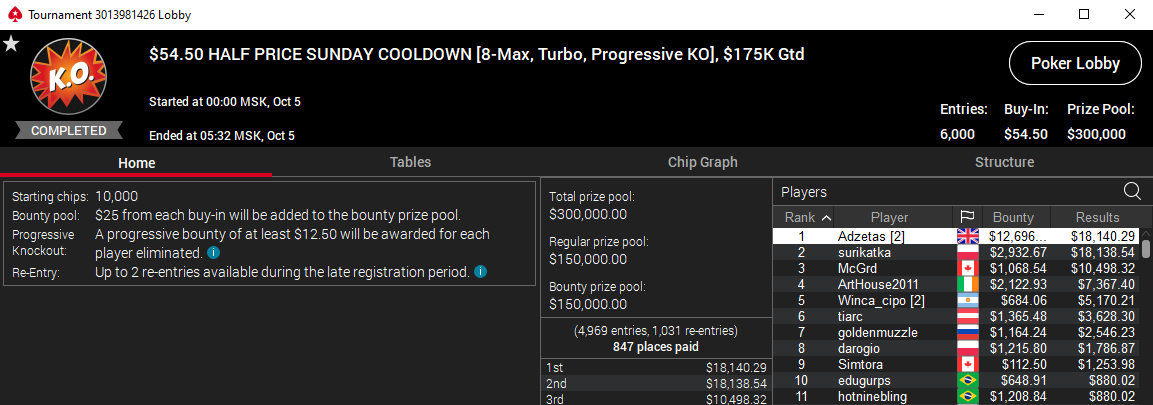Screen dimensions: 1153x405
Task: Maximize the tournament lobby window
Action: pos(1084,15)
